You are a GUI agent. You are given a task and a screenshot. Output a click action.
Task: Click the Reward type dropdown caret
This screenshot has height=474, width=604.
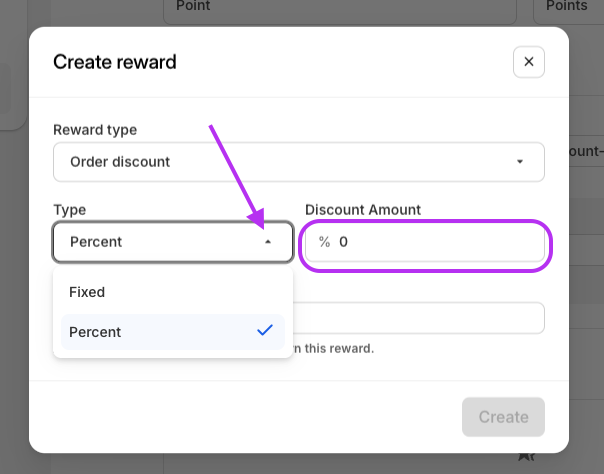point(520,162)
